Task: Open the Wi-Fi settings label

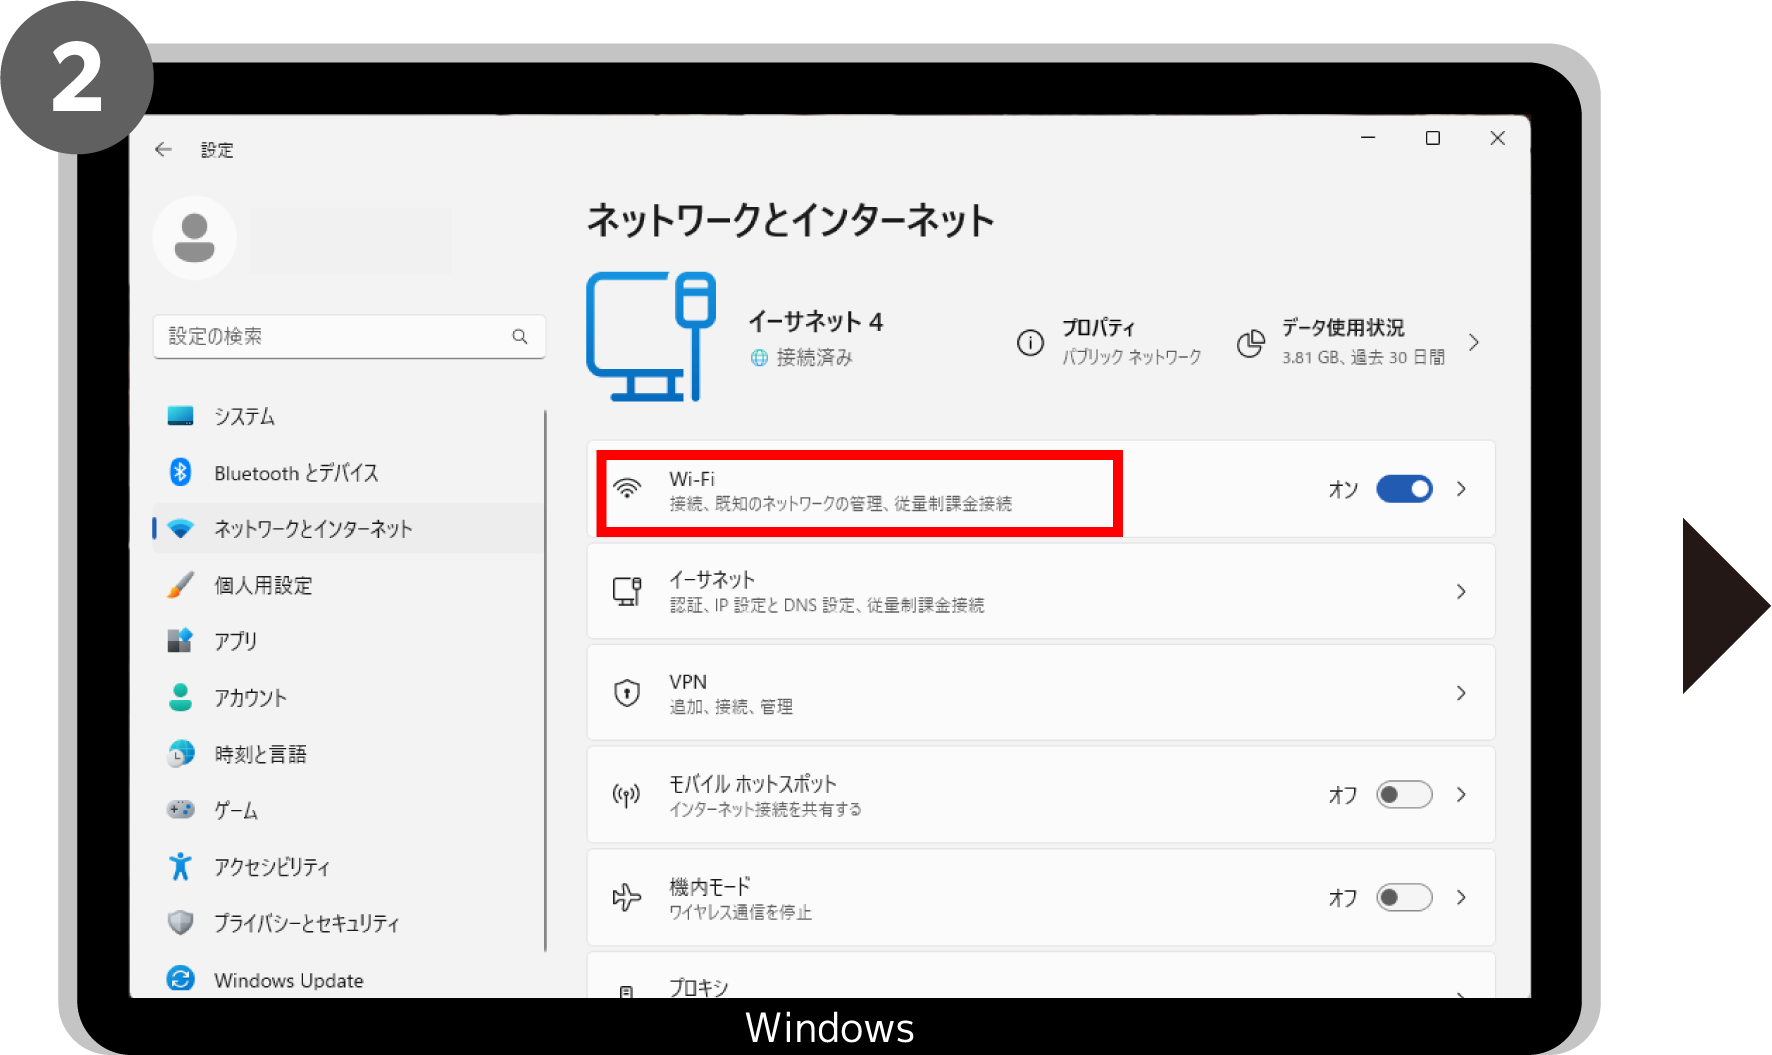Action: (692, 479)
